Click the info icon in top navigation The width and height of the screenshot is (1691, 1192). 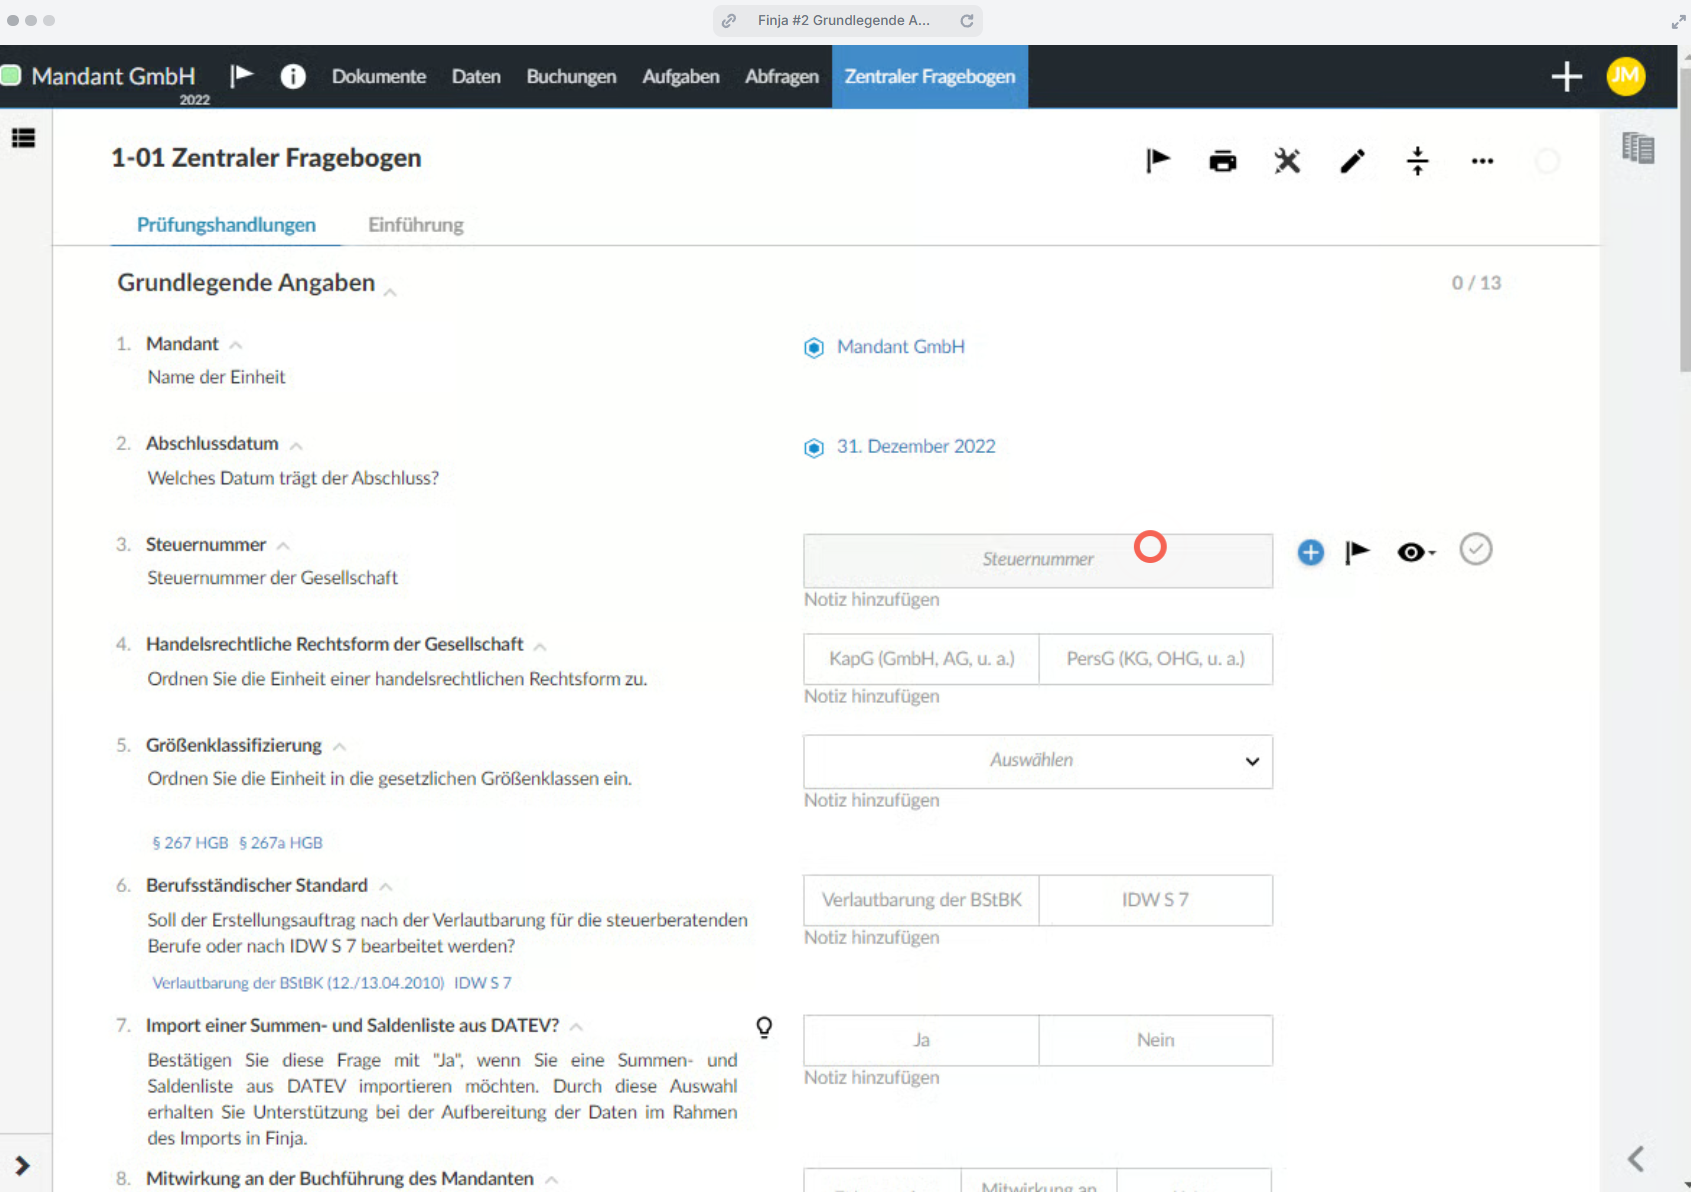(x=293, y=76)
